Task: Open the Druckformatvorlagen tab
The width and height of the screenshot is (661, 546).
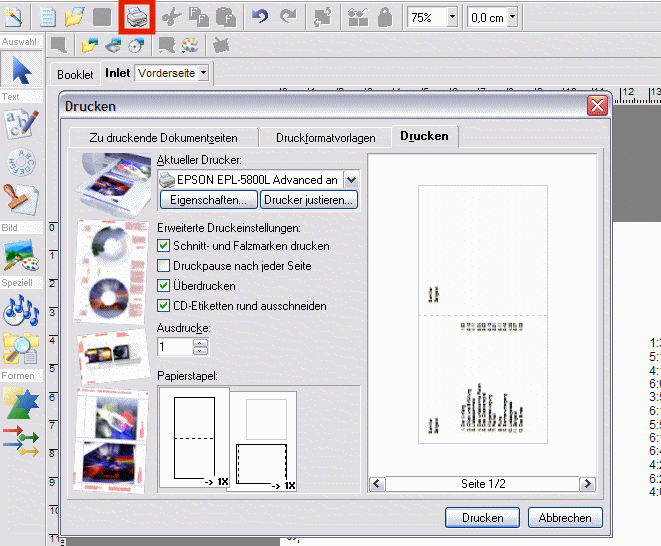Action: tap(326, 138)
